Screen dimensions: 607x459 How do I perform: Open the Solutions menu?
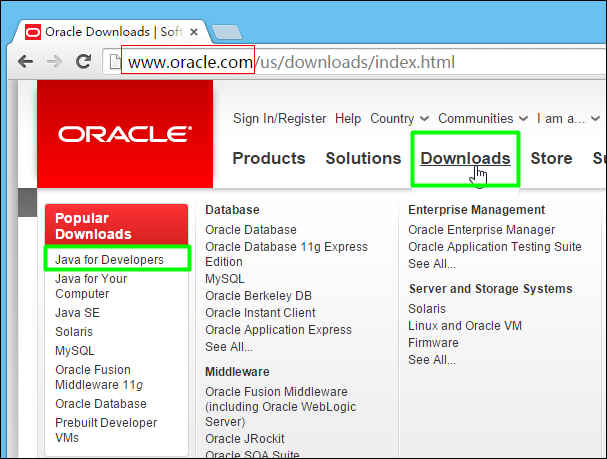363,158
